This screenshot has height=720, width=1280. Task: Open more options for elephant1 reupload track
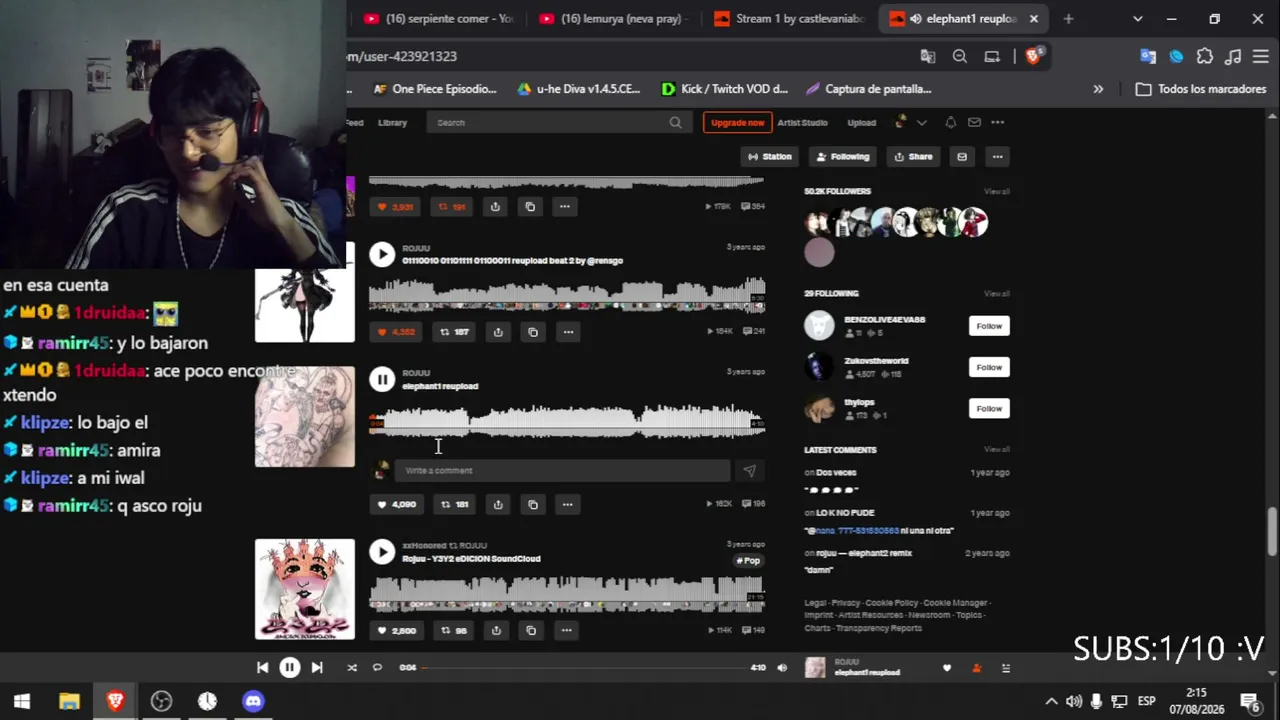point(567,504)
